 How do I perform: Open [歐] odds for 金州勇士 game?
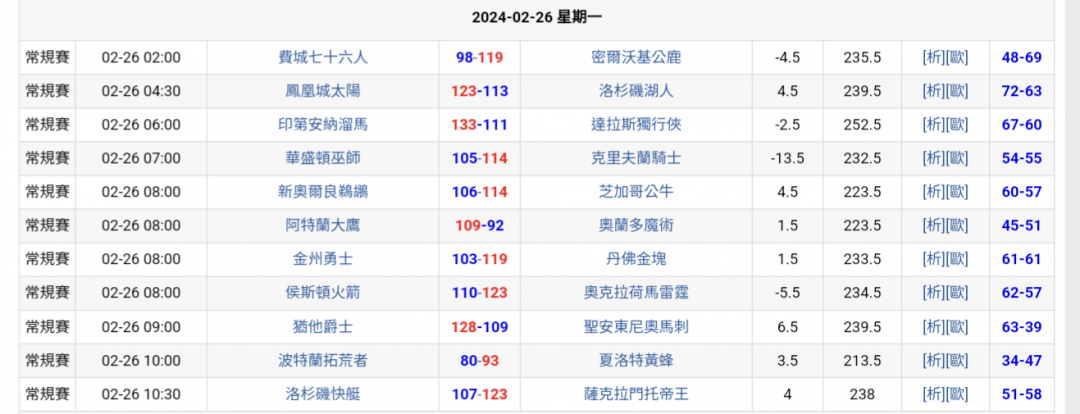[x=957, y=259]
